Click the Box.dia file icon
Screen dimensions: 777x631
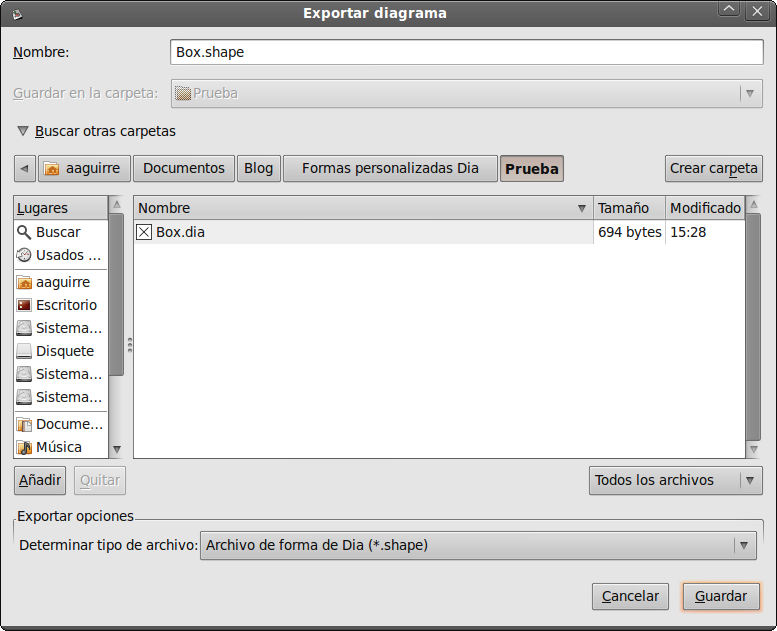click(145, 232)
